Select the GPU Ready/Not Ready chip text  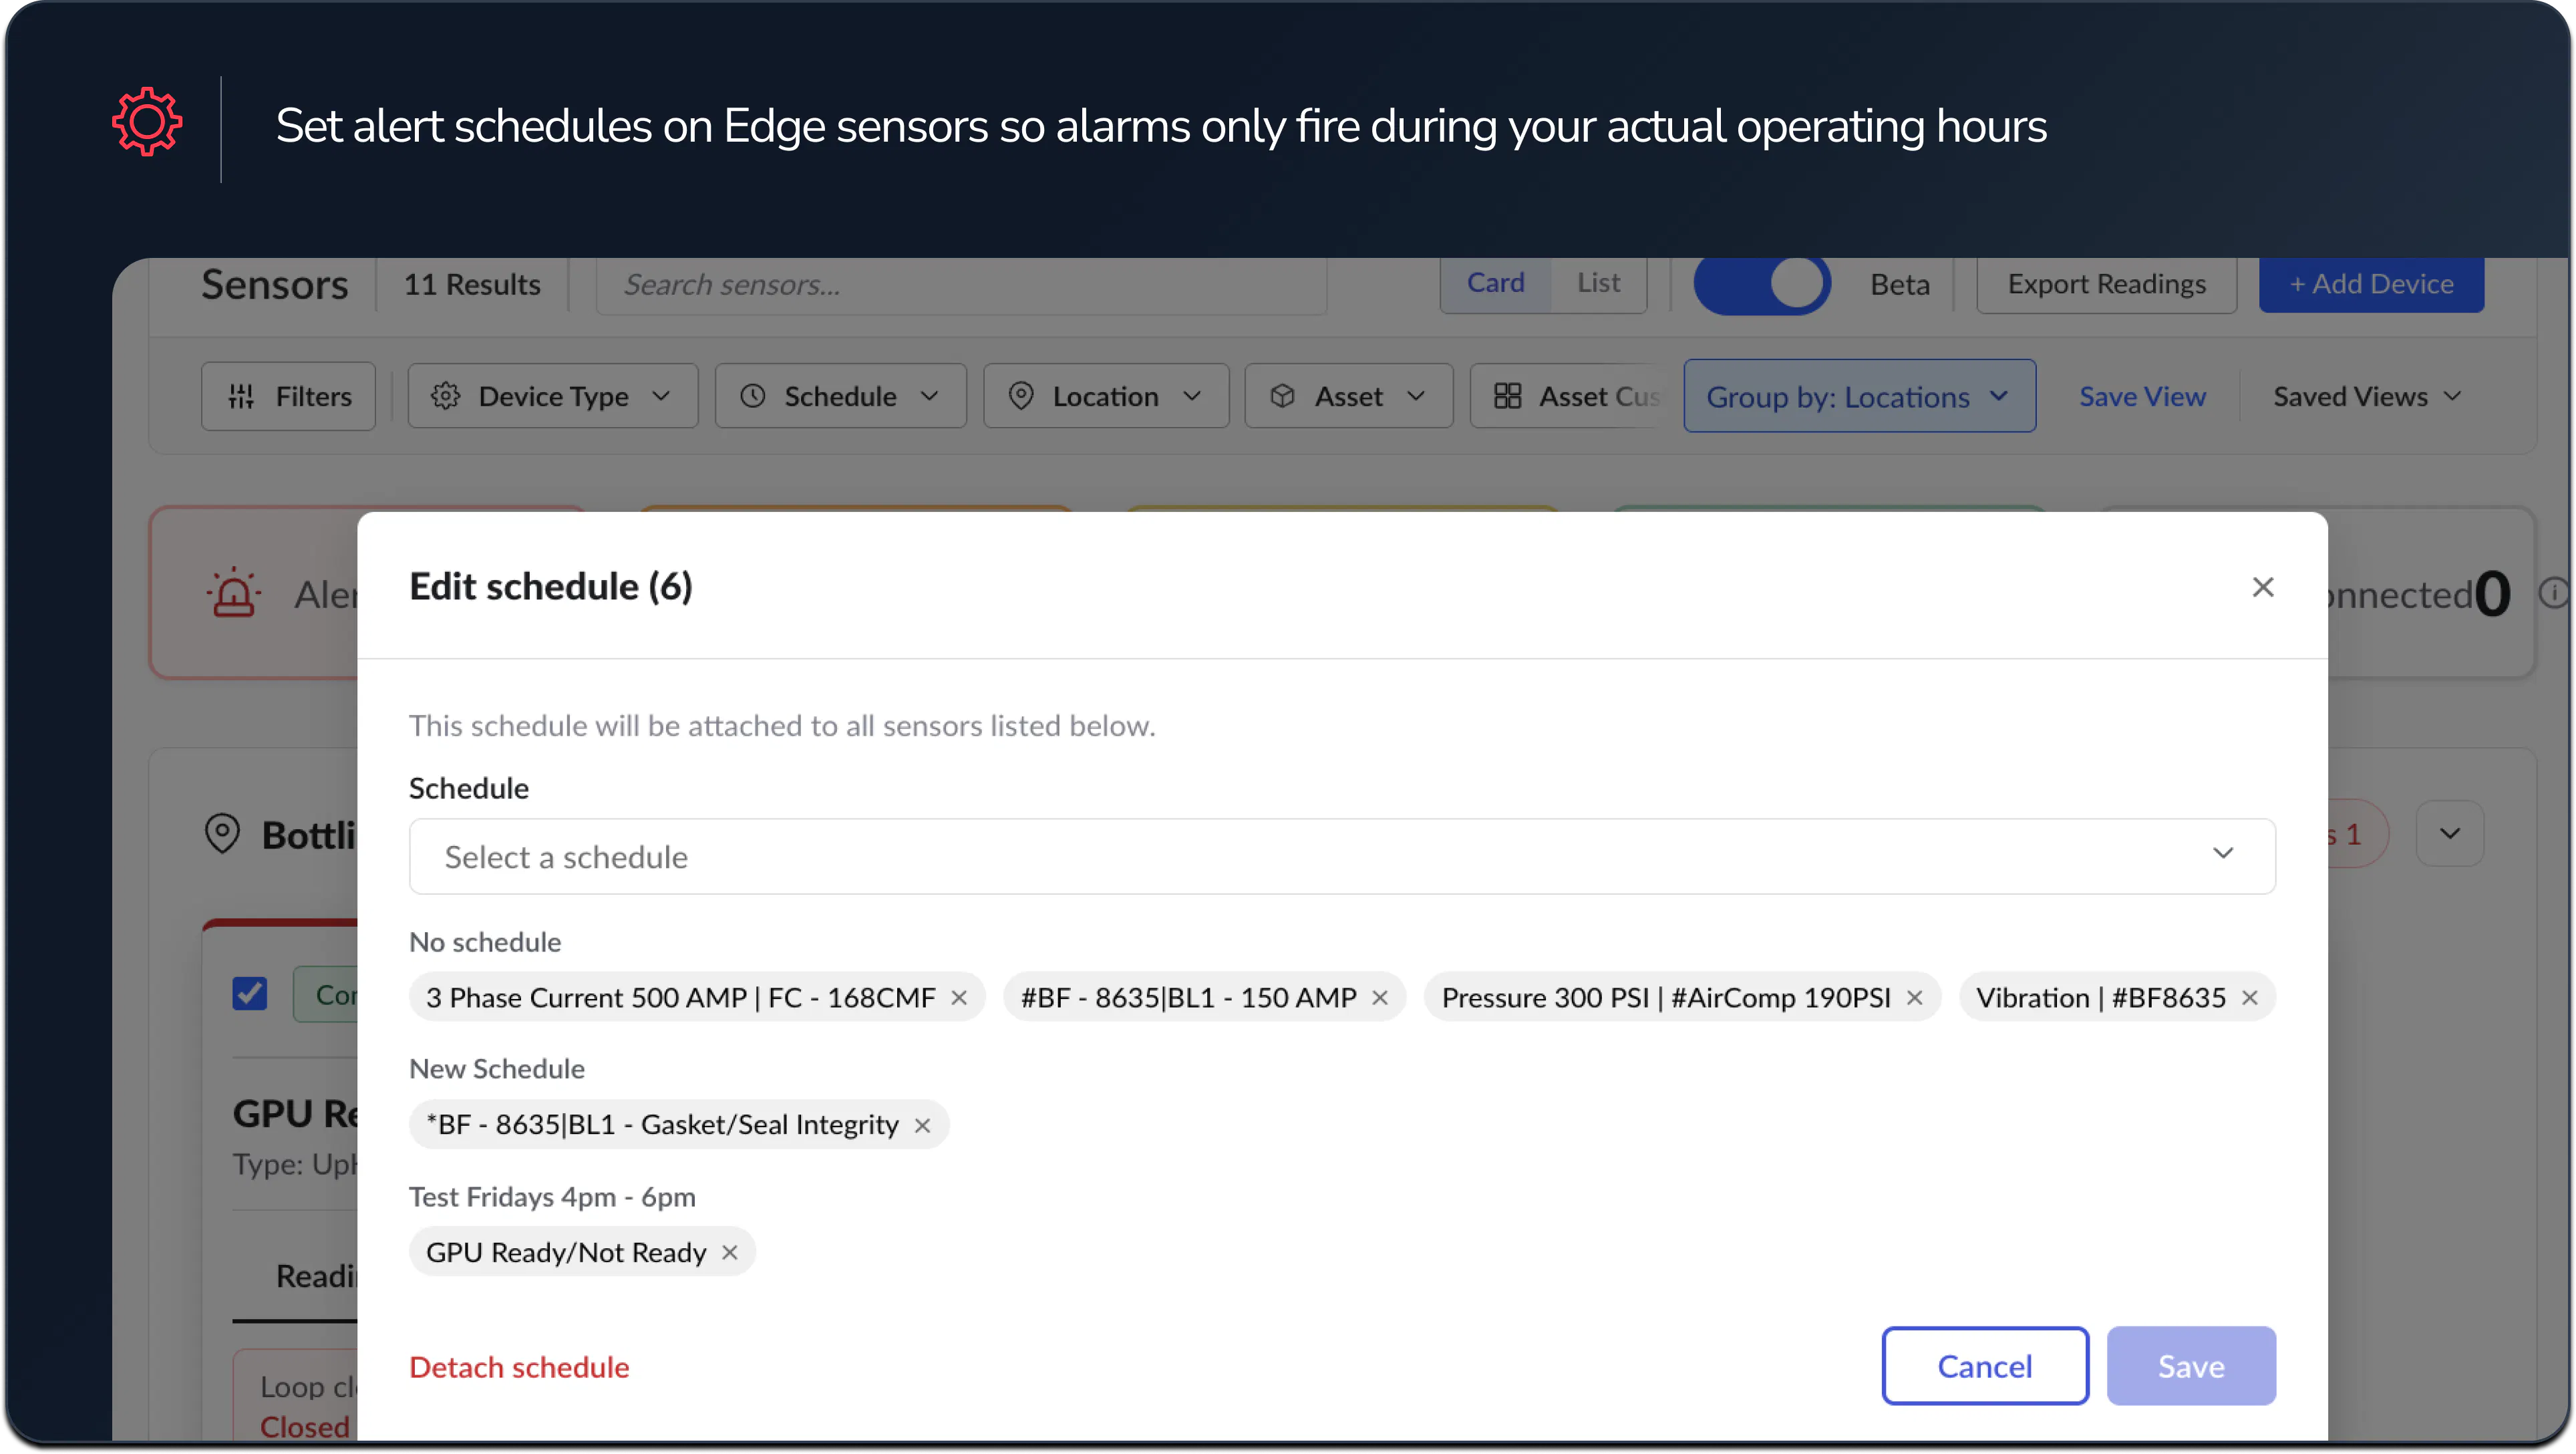566,1252
